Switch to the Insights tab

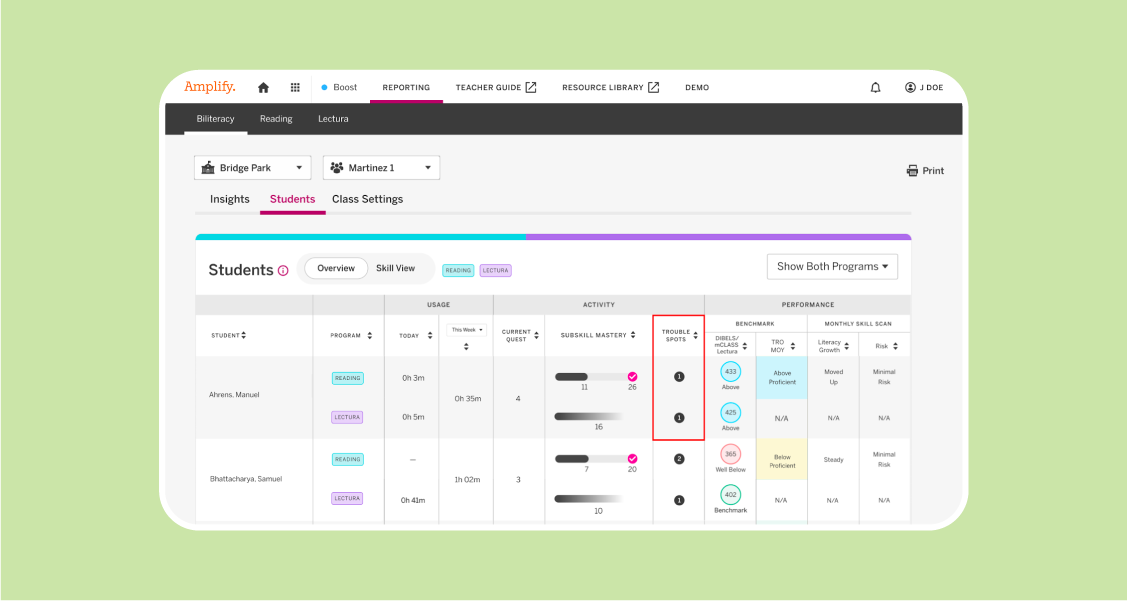point(230,199)
